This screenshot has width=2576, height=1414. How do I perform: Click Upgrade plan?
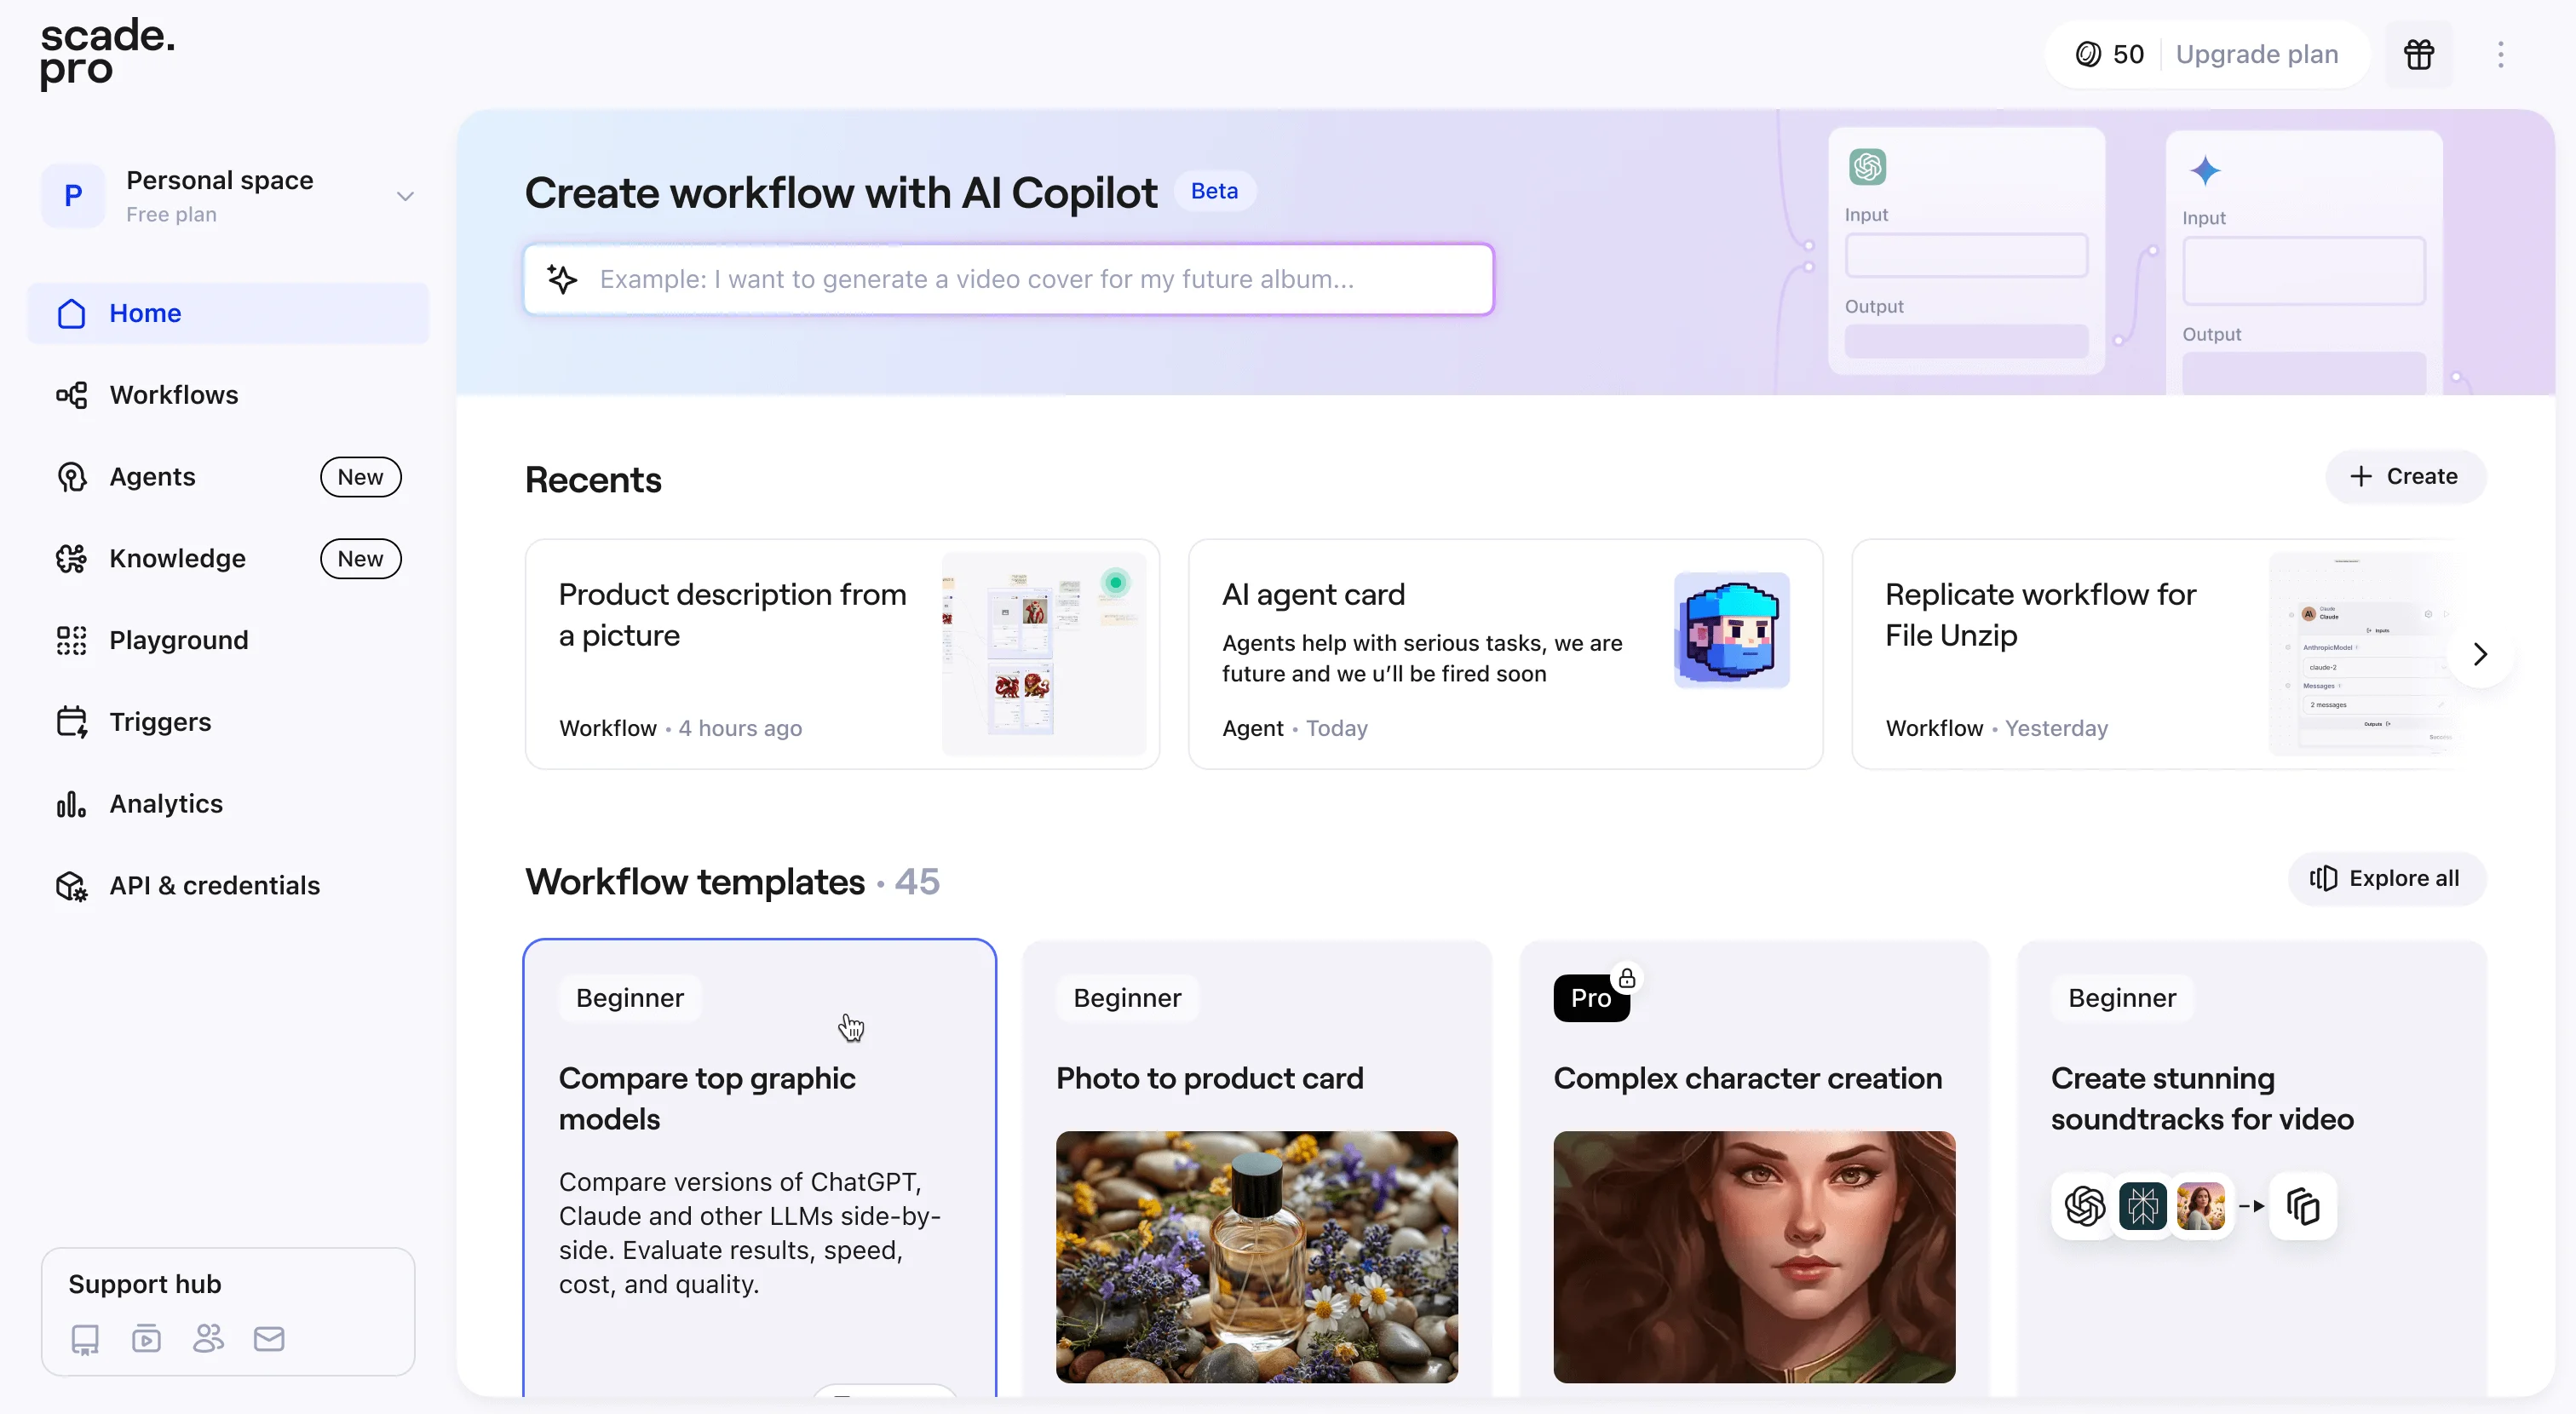pos(2257,54)
